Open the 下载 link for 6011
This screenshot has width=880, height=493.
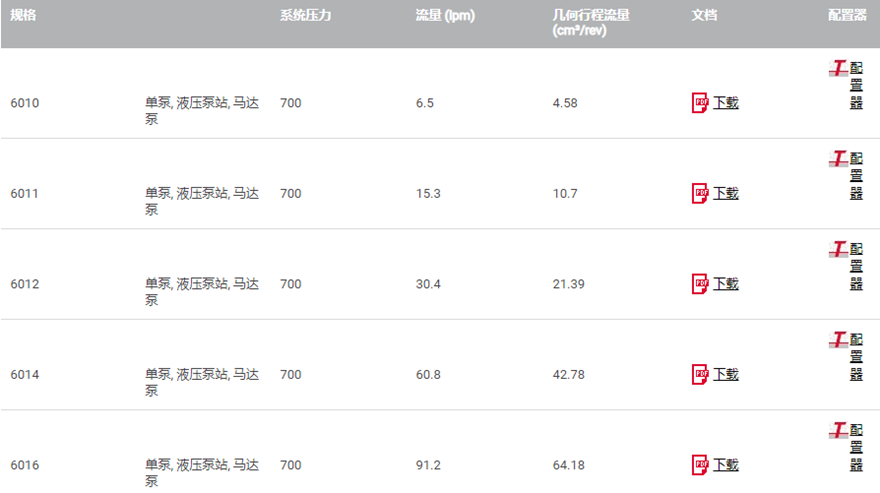point(726,193)
